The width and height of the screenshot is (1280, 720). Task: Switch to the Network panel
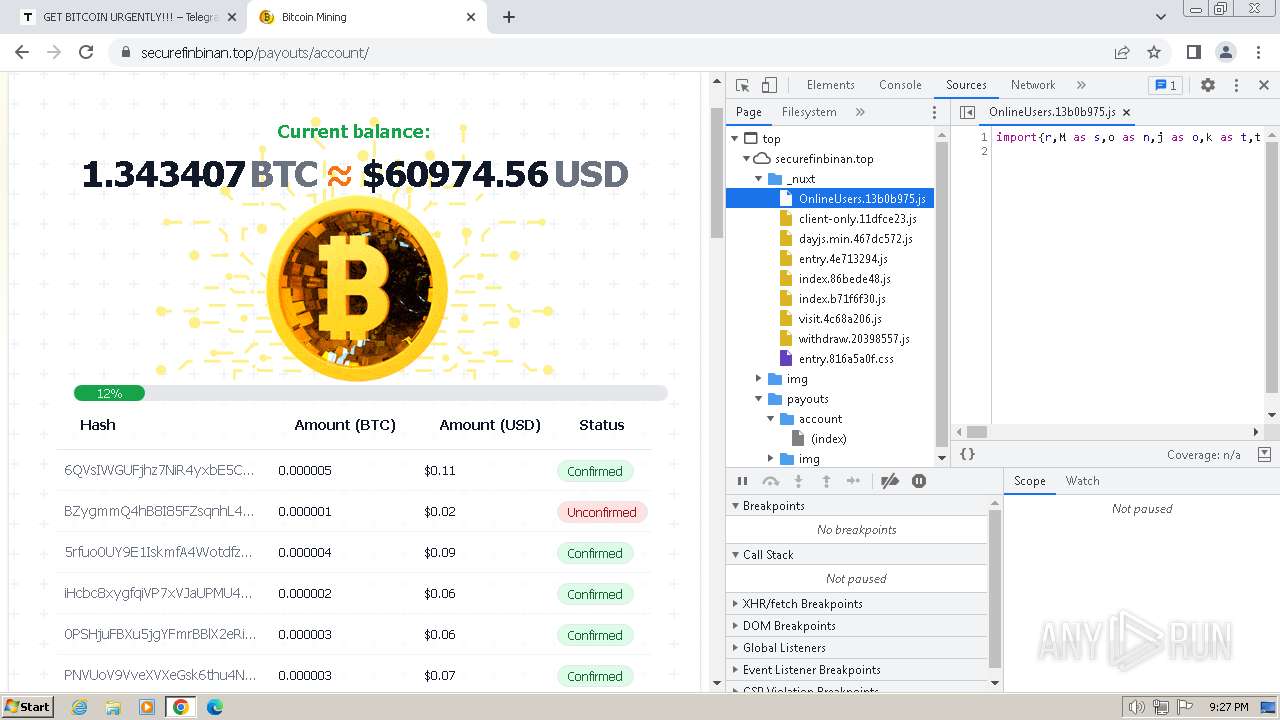(x=1033, y=85)
